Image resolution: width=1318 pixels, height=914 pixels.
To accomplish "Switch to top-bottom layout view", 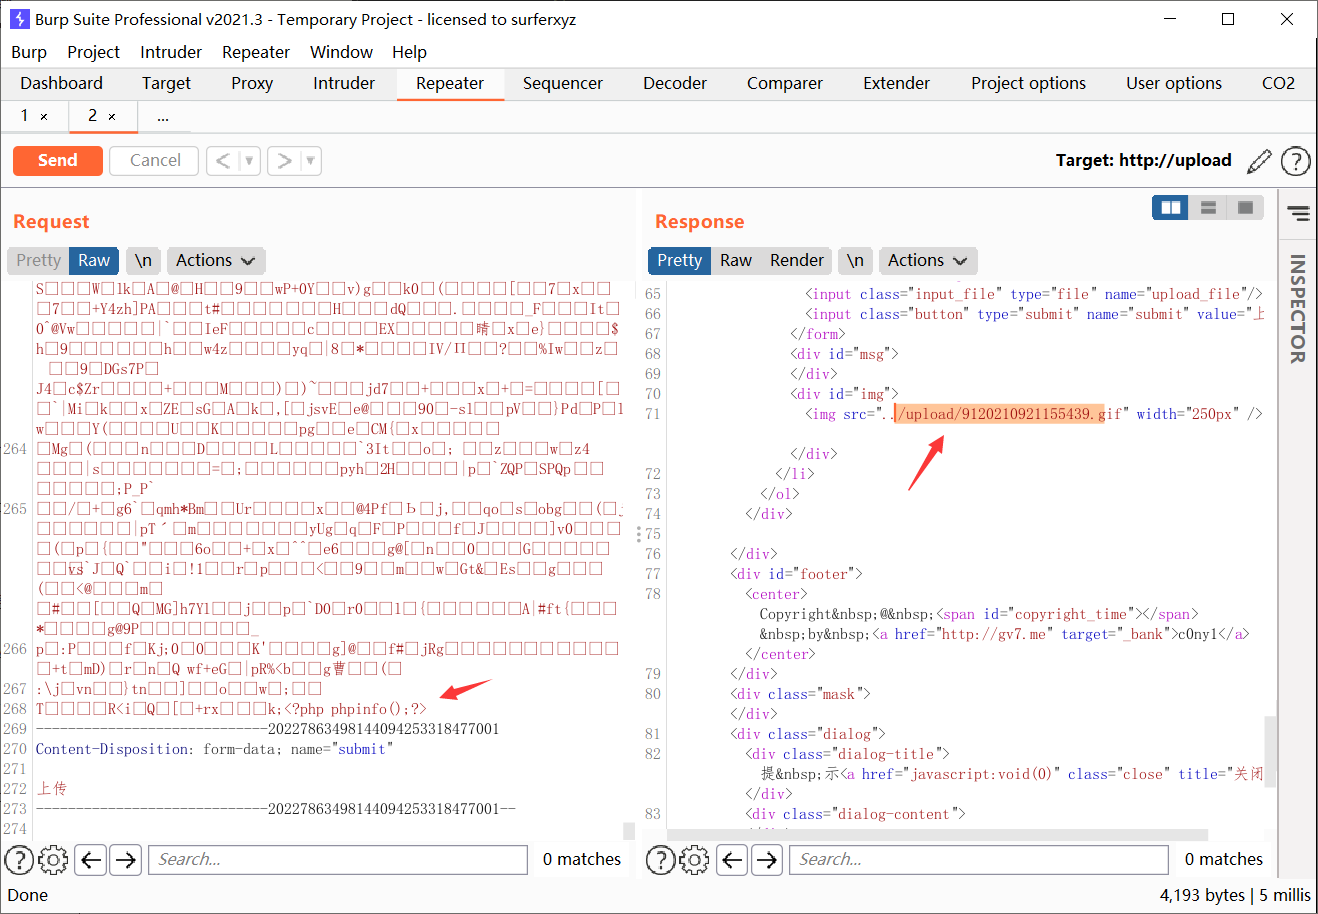I will [1208, 208].
